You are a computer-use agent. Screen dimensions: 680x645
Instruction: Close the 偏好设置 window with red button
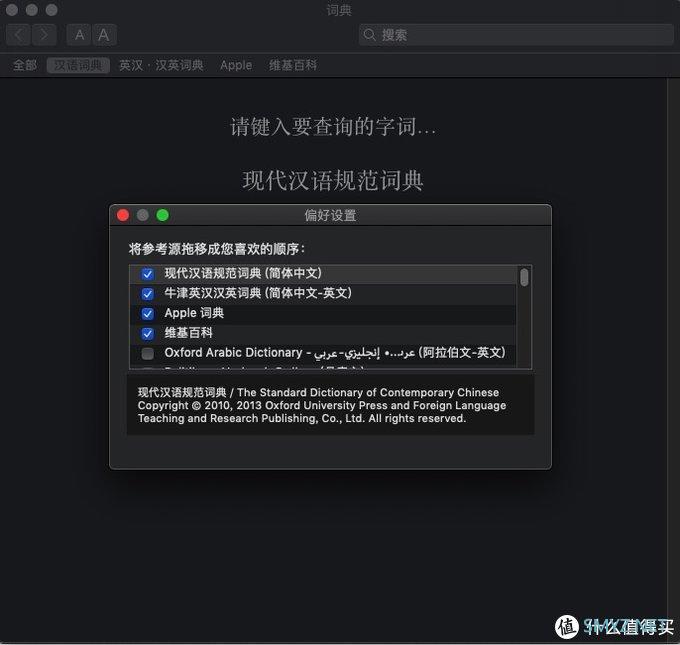pyautogui.click(x=123, y=215)
